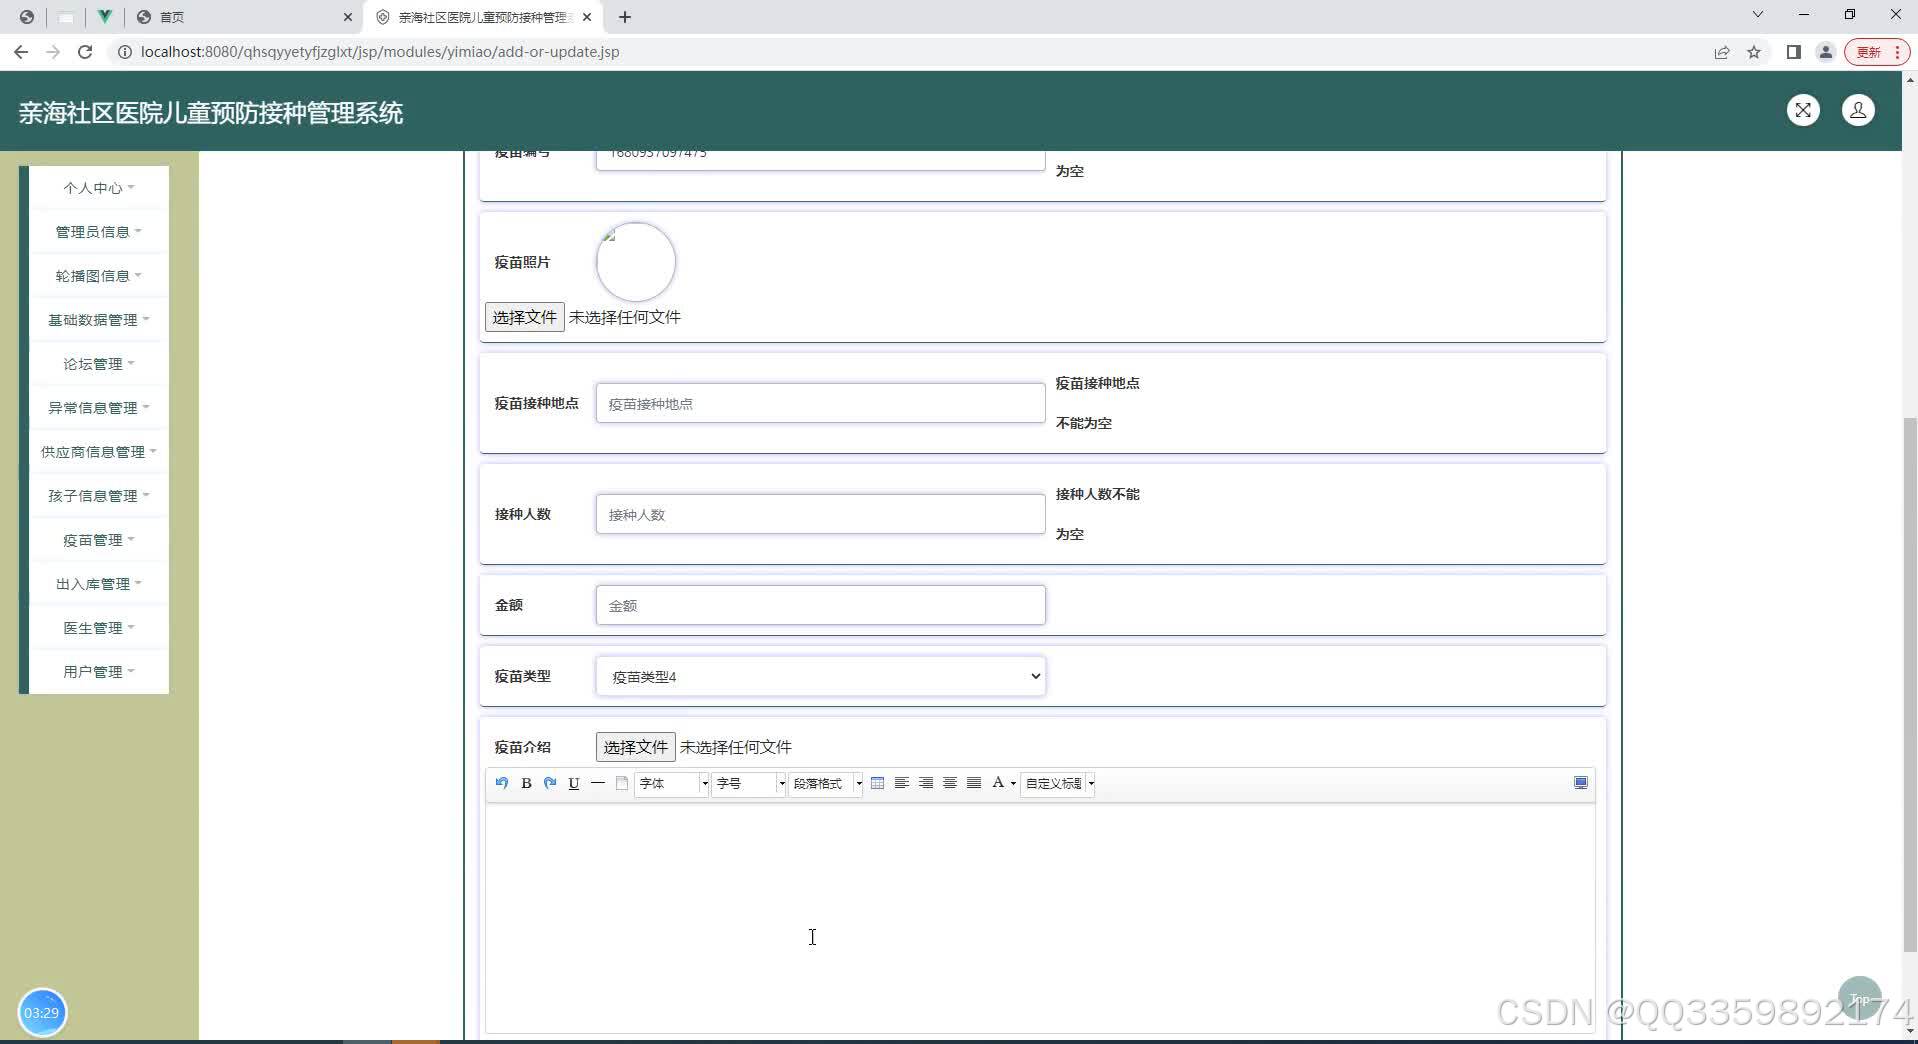Click the circular vaccine photo preview
1918x1044 pixels.
pos(636,262)
